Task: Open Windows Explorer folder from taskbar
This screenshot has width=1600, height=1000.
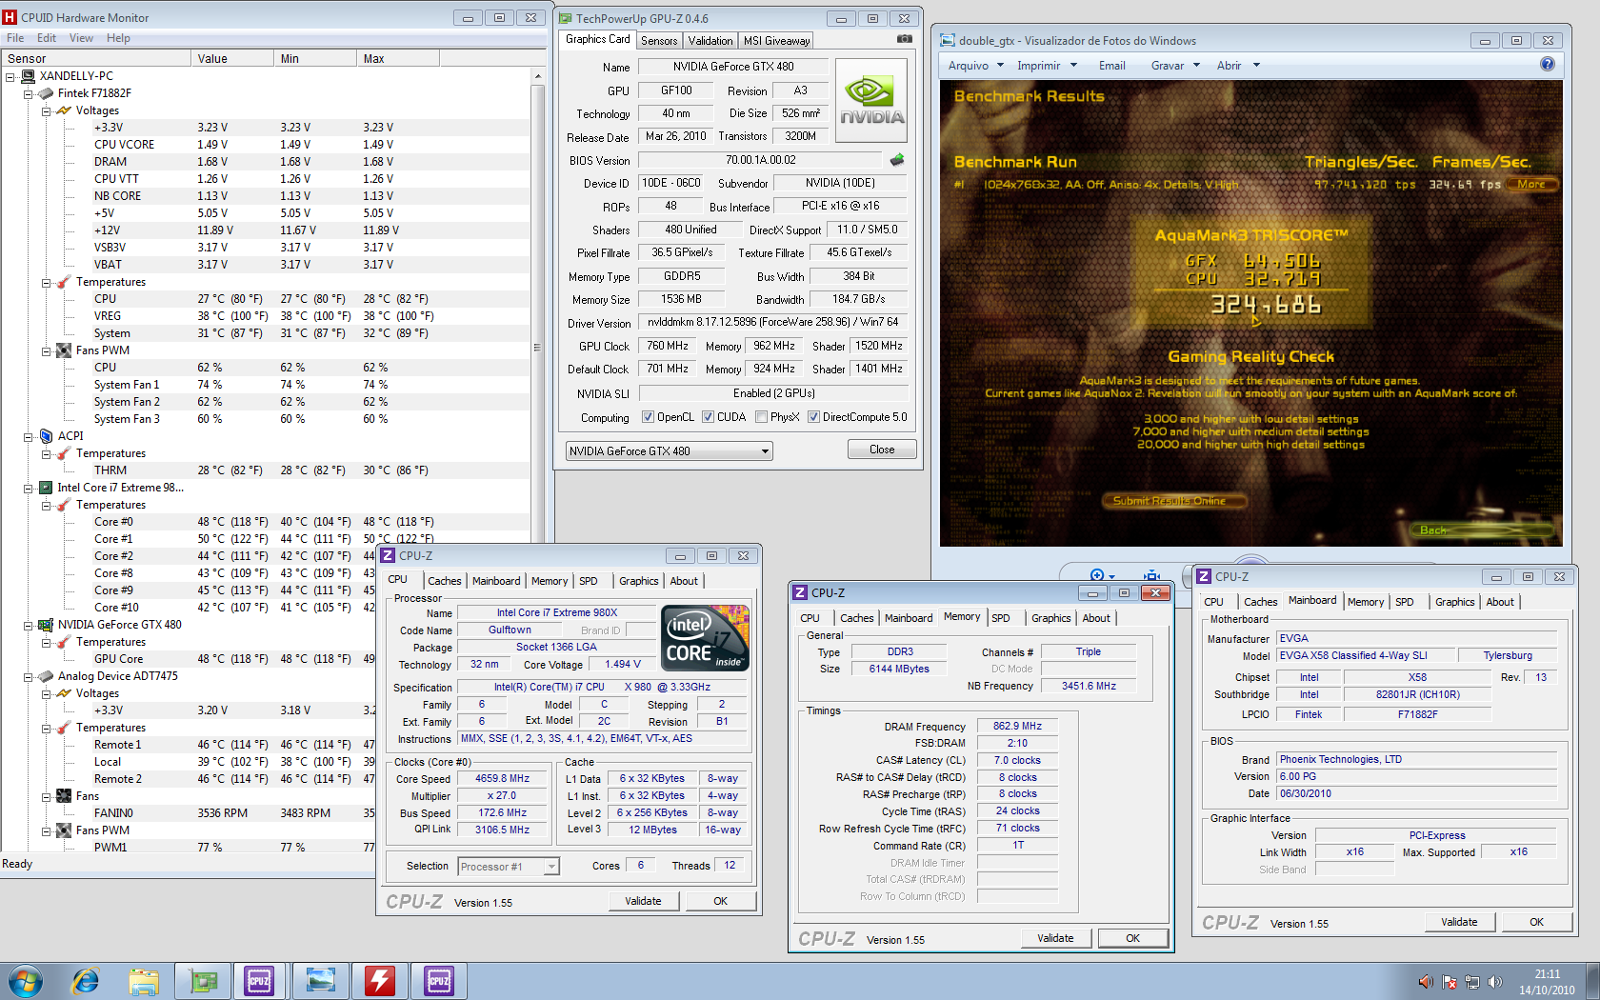Action: coord(143,981)
